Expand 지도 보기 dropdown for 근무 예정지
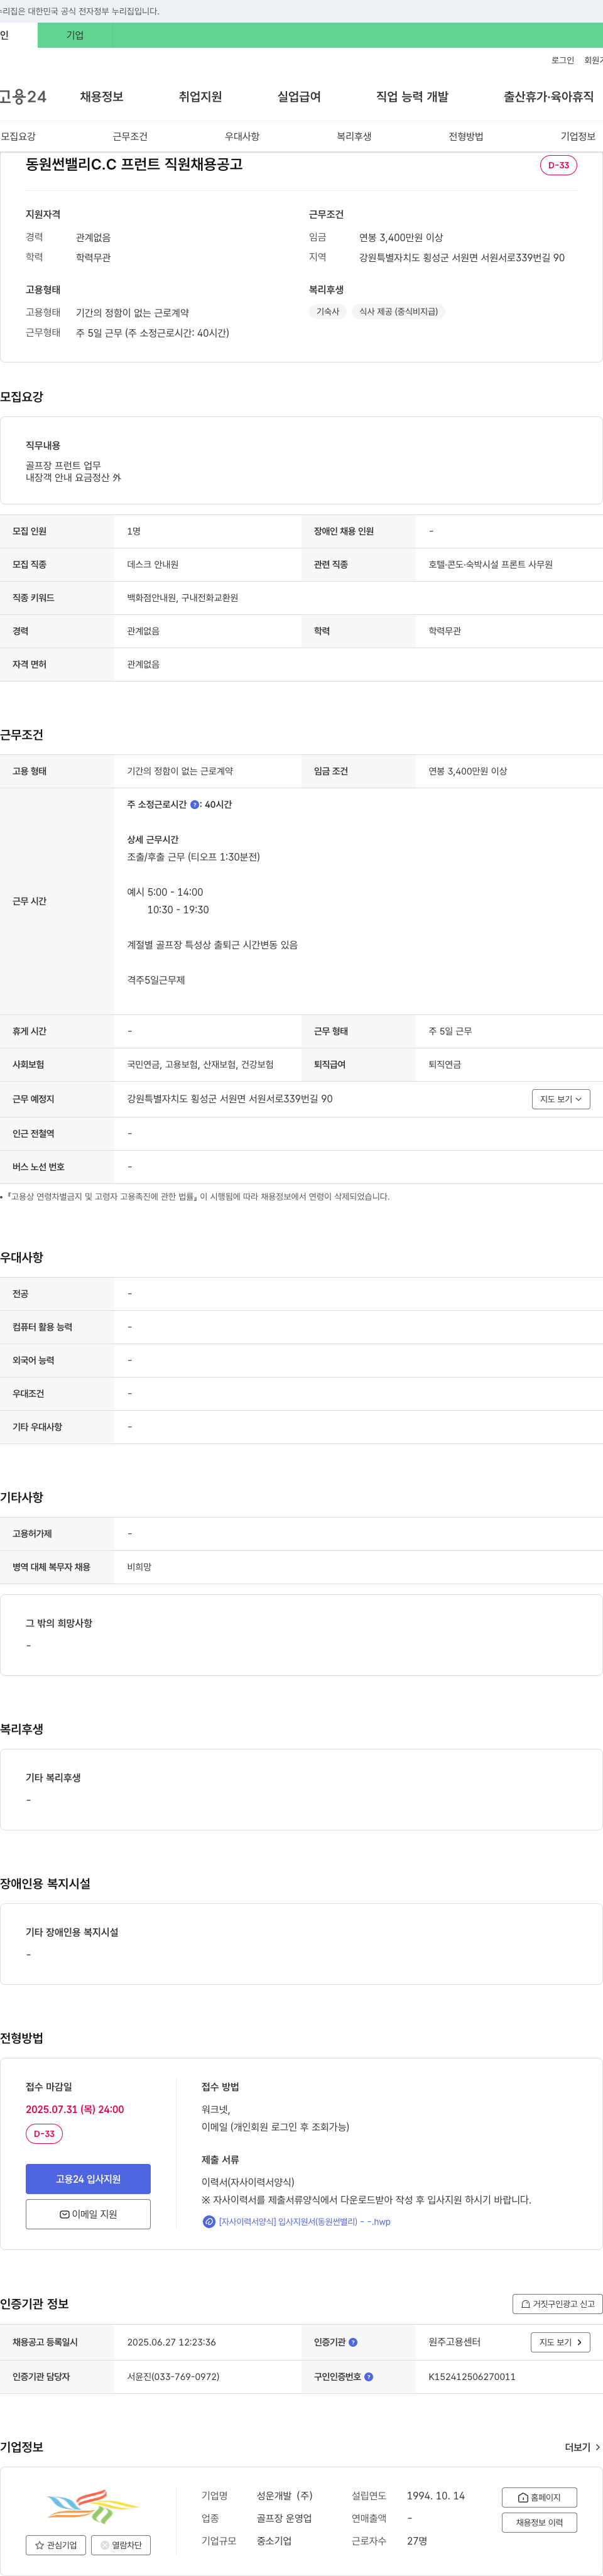The height and width of the screenshot is (2576, 603). pos(561,1099)
